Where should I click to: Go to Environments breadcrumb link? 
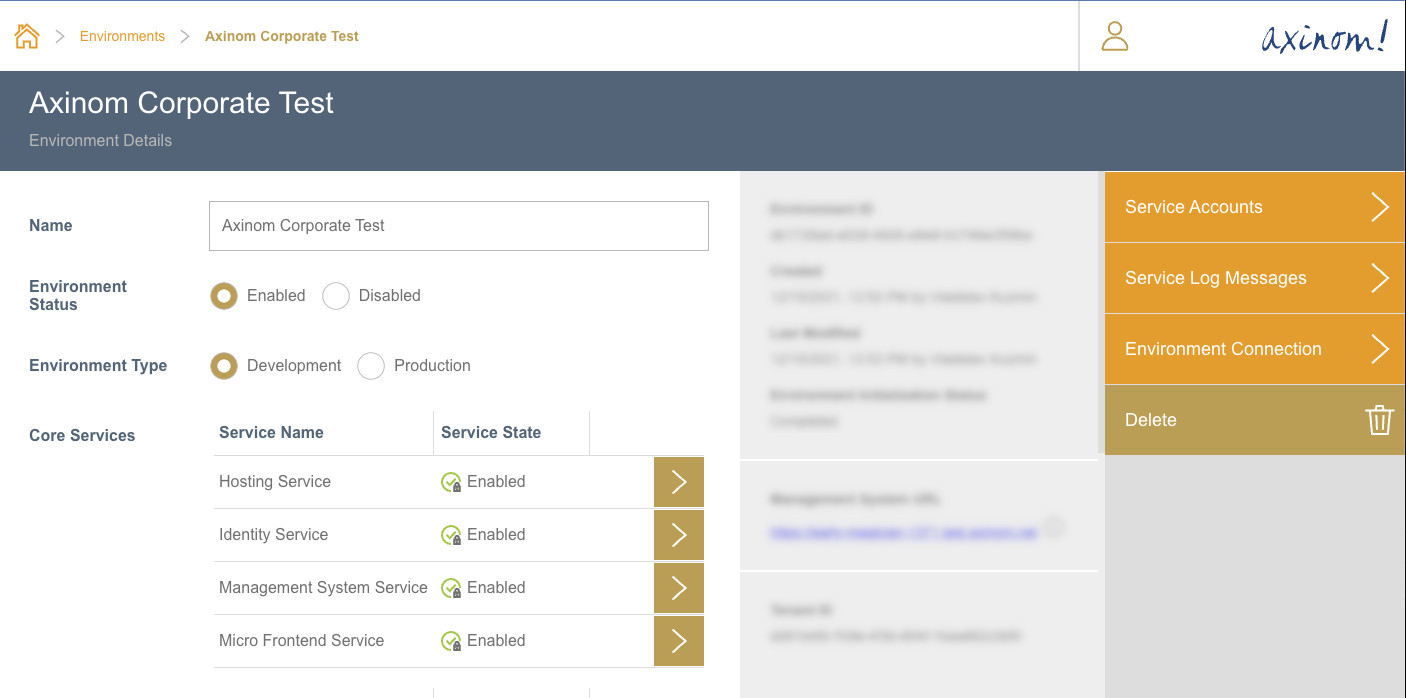(x=122, y=36)
